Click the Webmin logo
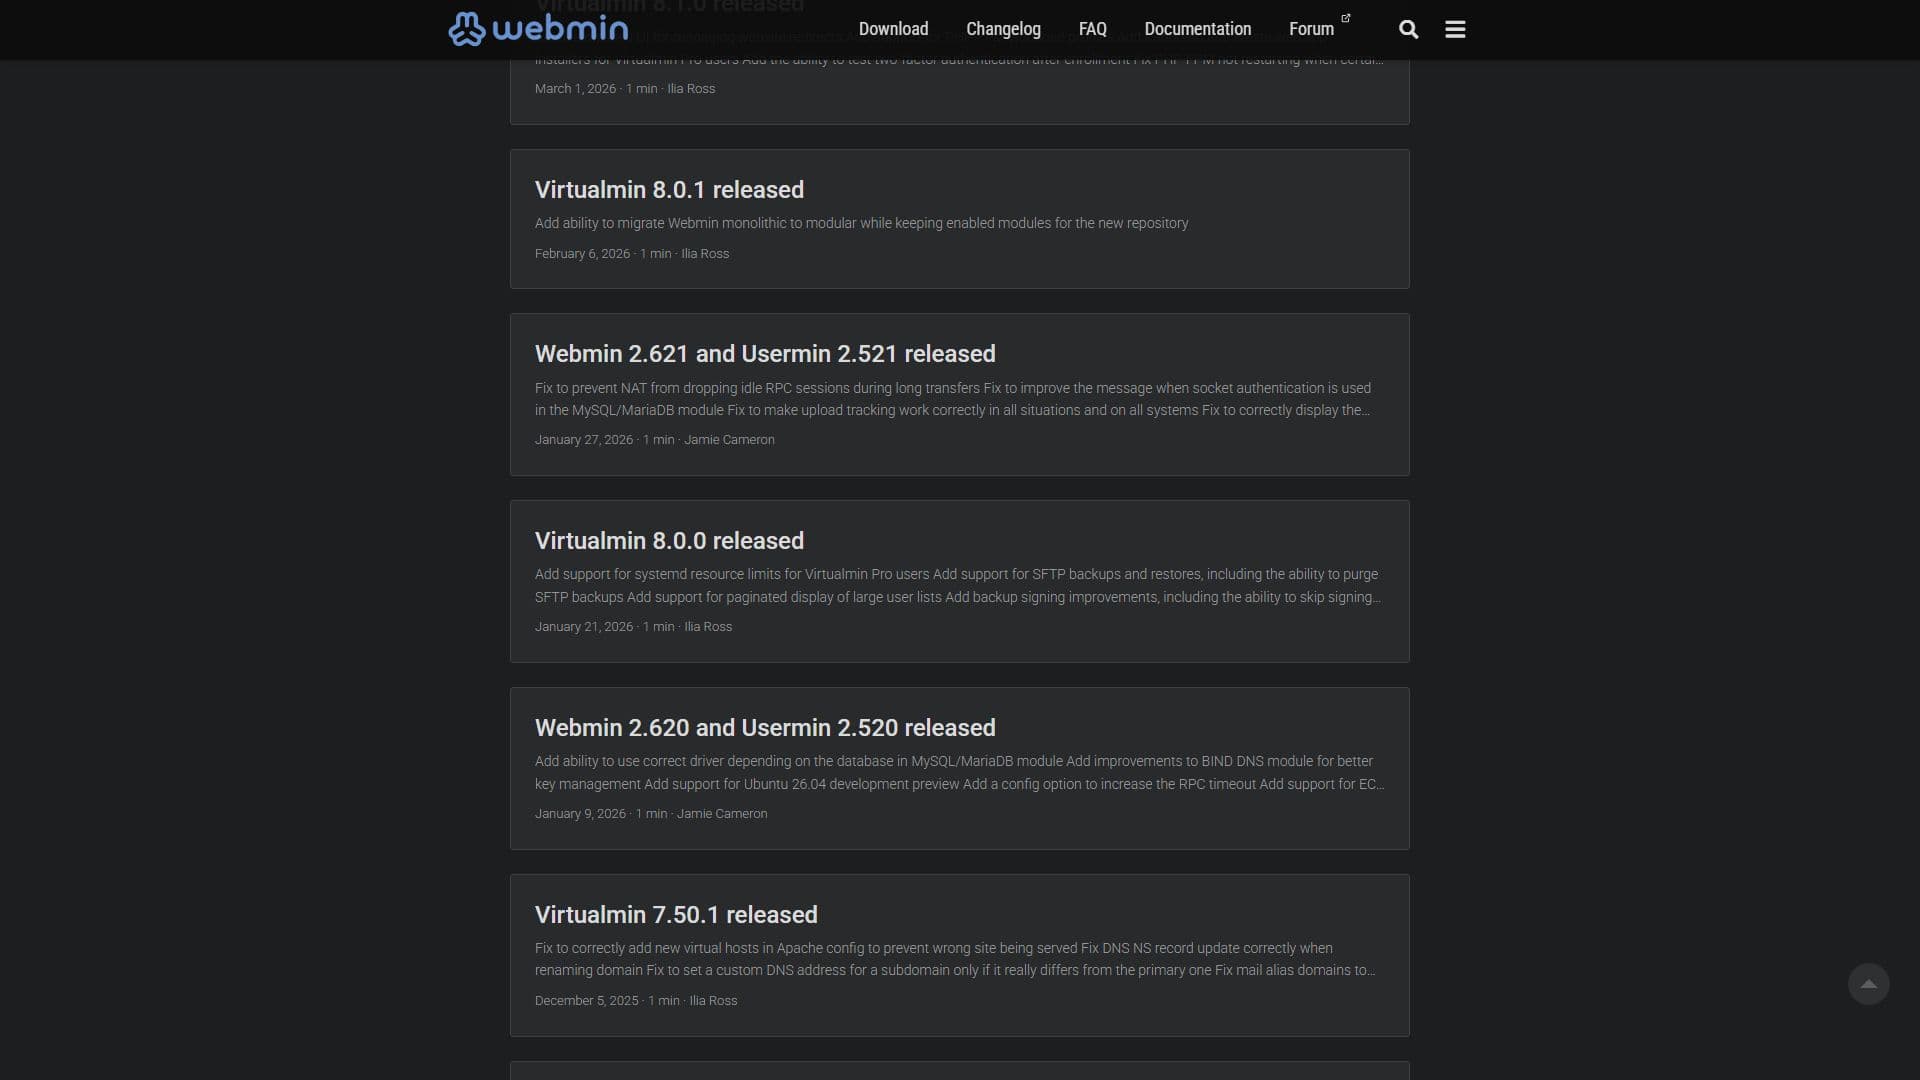This screenshot has height=1080, width=1920. point(538,29)
